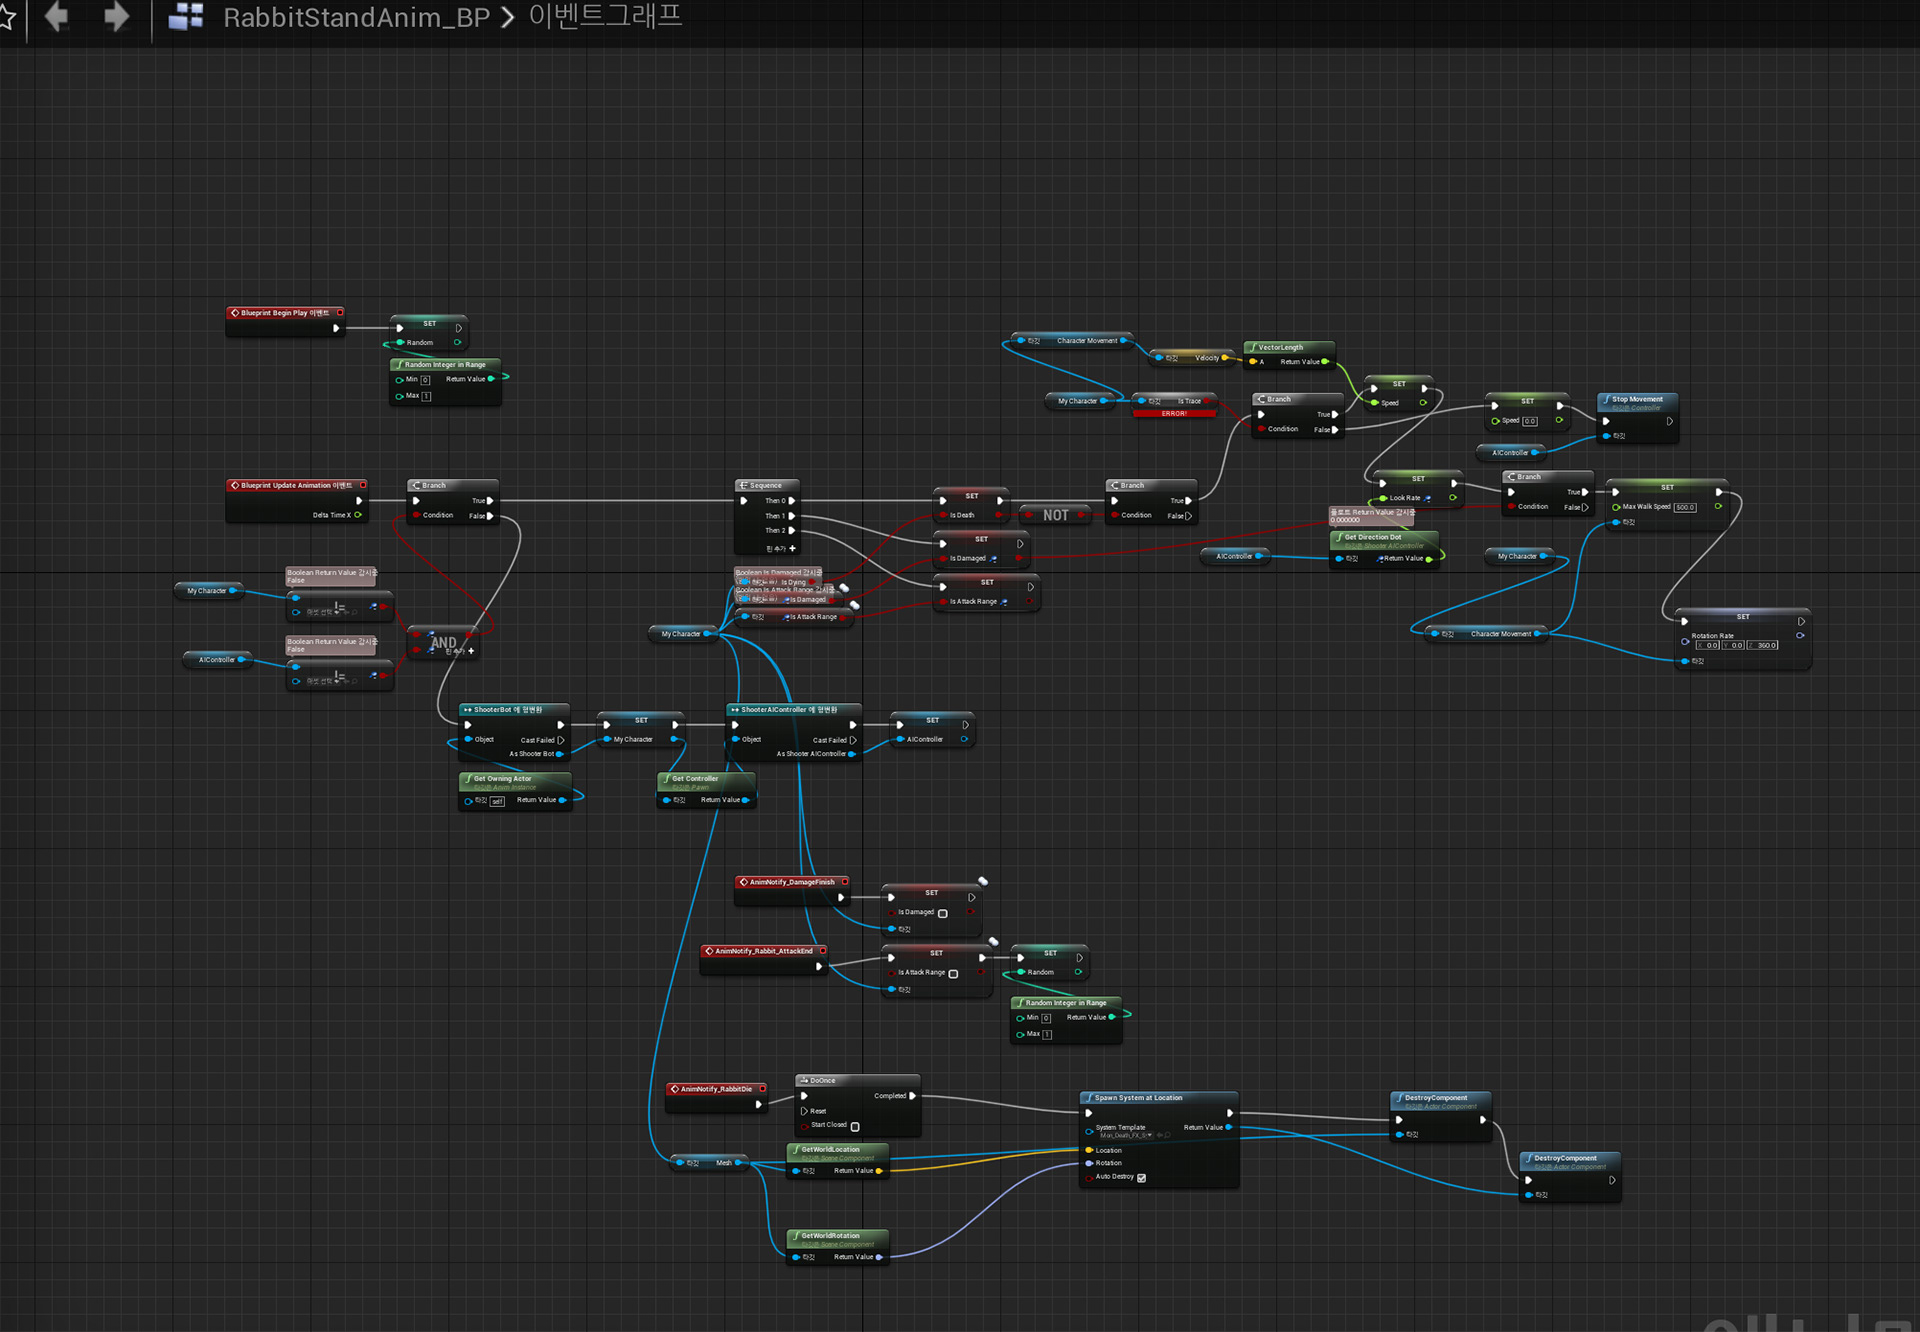The image size is (1920, 1332).
Task: Click the ShooterAIController cast node icon
Action: click(735, 709)
